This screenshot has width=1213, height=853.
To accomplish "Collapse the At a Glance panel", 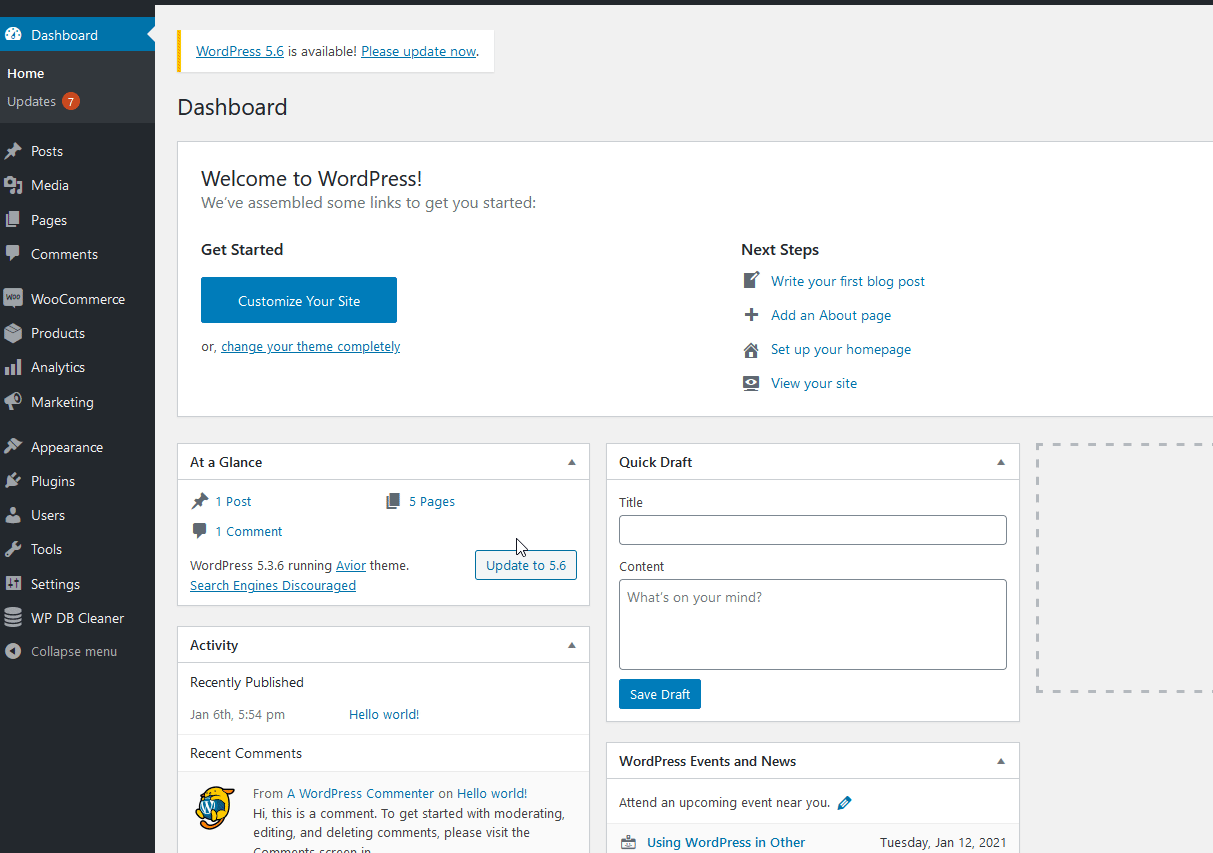I will (x=572, y=462).
